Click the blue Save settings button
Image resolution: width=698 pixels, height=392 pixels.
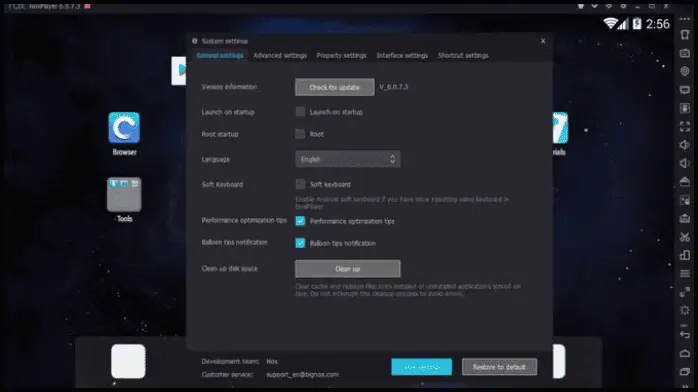coord(422,367)
